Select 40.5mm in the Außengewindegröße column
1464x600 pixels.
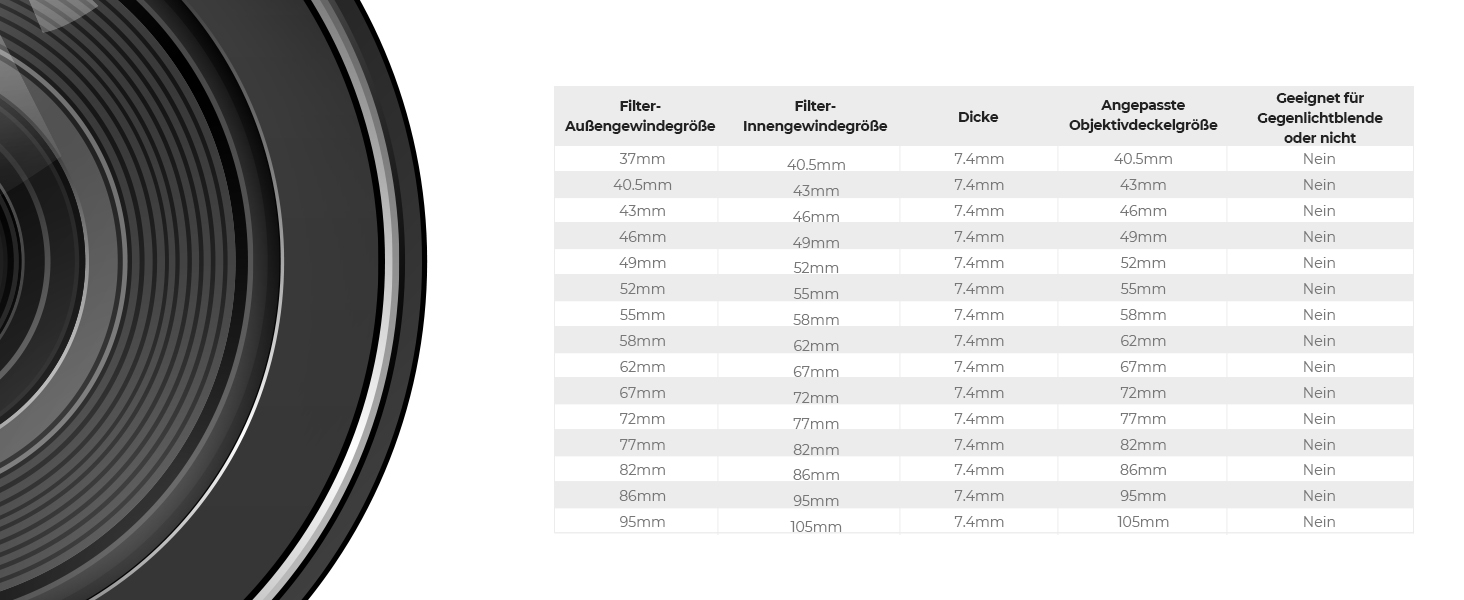click(x=642, y=185)
